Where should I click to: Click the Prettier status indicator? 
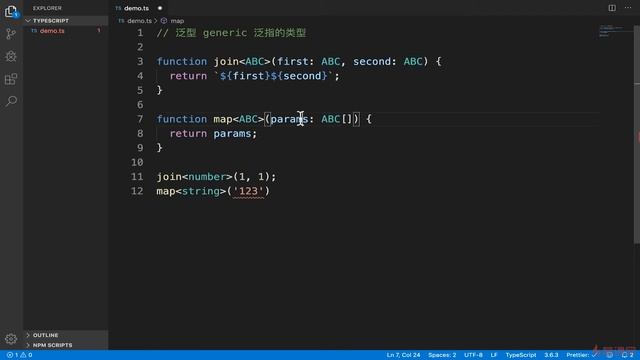[x=582, y=355]
